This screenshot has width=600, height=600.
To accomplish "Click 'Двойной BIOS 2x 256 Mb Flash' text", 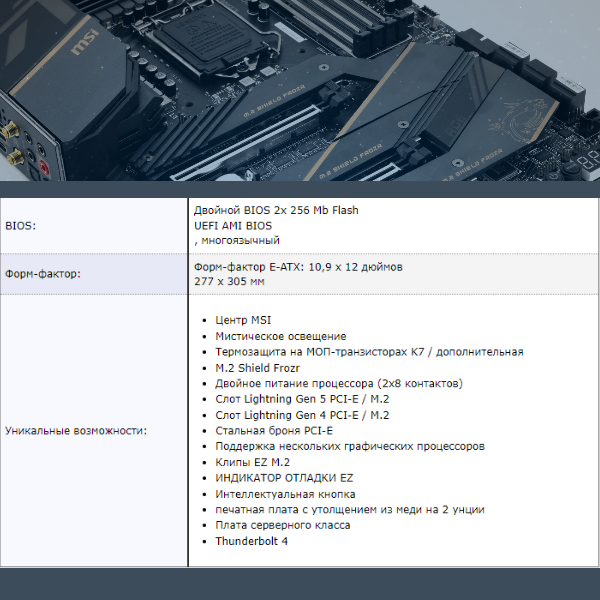I will tap(276, 210).
